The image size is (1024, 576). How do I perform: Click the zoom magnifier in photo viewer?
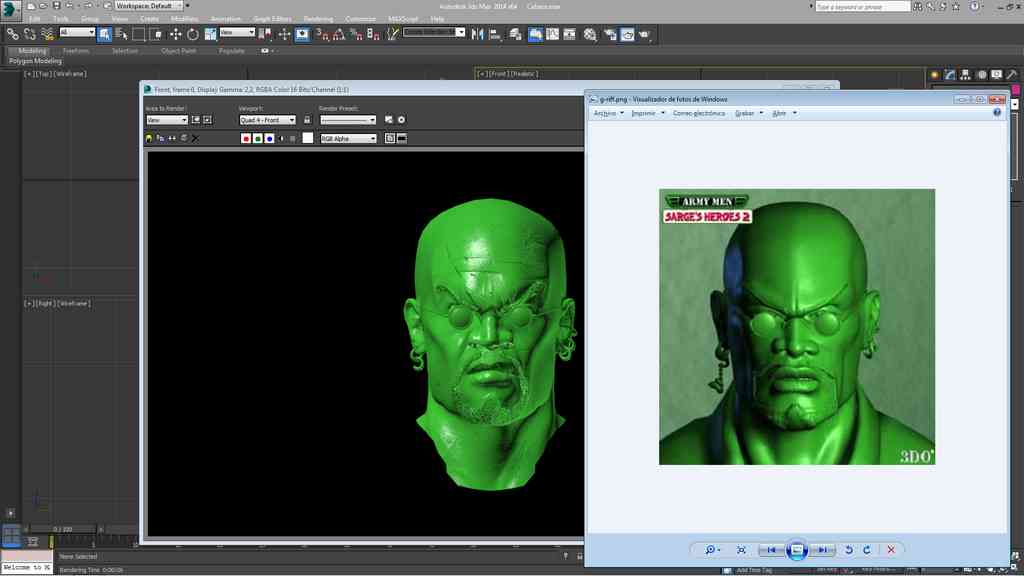click(x=711, y=550)
